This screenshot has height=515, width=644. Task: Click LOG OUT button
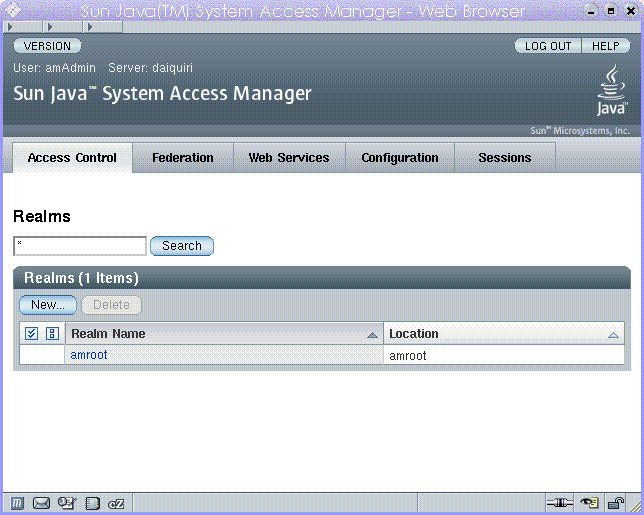click(x=548, y=46)
